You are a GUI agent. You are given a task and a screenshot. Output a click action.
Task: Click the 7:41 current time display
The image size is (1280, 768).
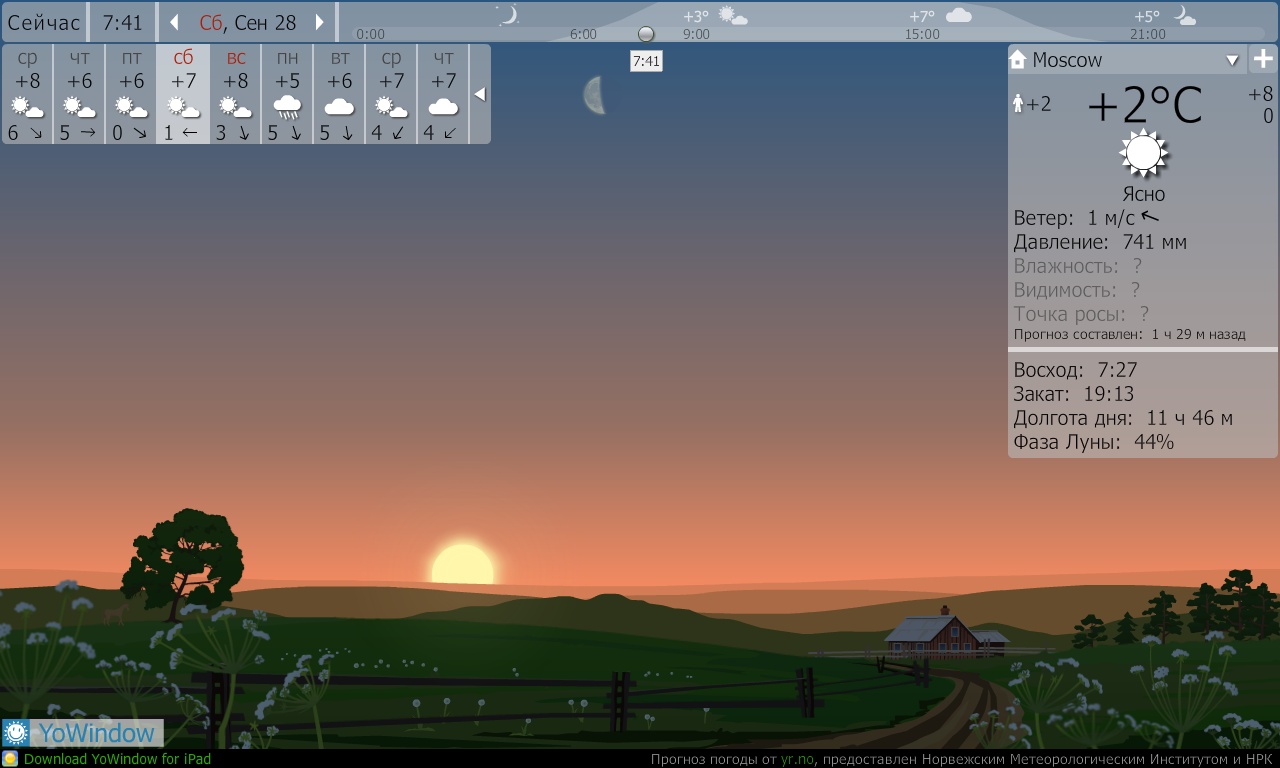(x=122, y=22)
